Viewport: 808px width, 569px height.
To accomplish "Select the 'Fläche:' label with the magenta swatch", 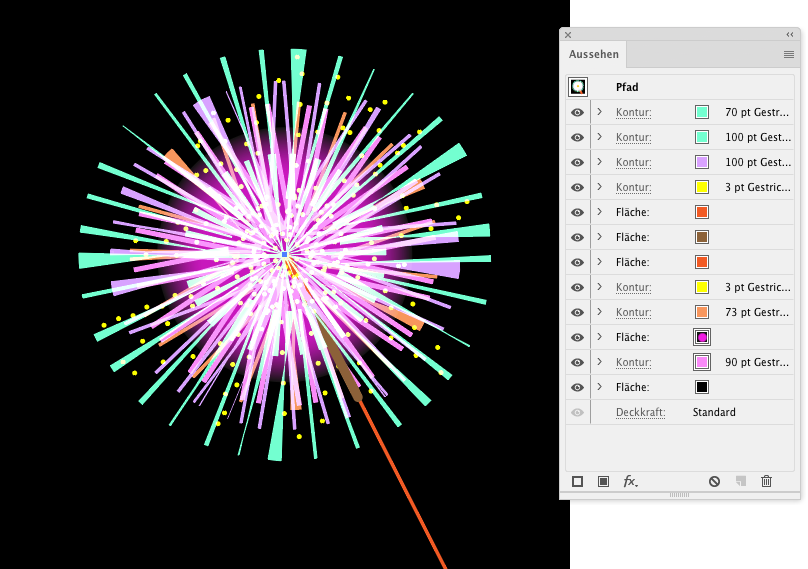I will 632,338.
